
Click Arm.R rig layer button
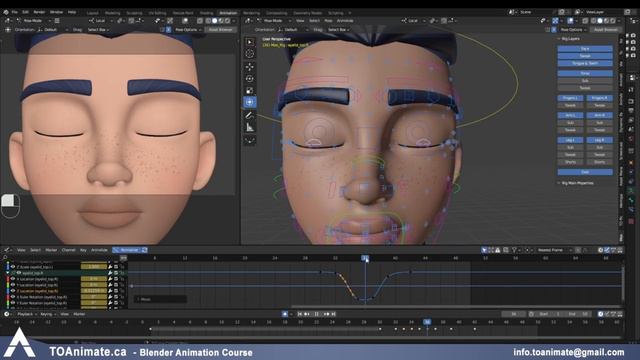(x=600, y=116)
